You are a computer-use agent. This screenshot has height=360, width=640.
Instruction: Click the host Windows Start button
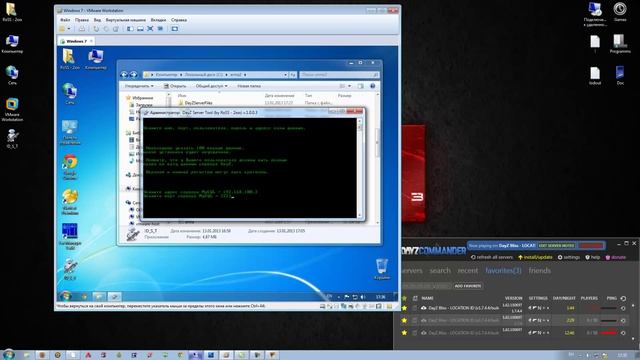point(8,354)
